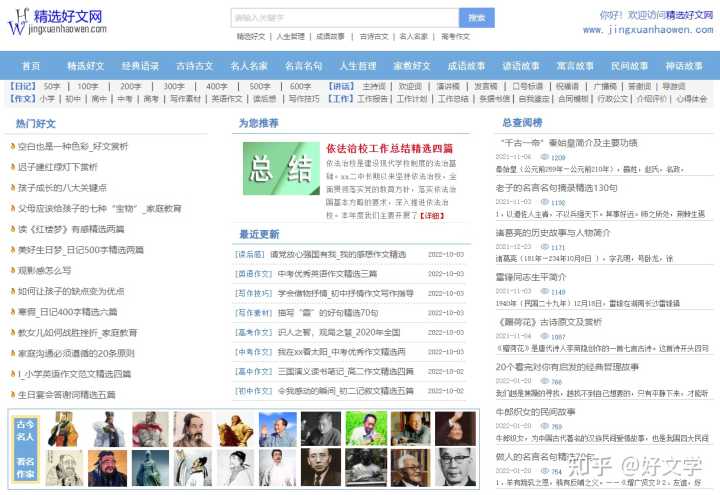Click the 【高考作文】 category tag
720x495 pixels.
point(253,332)
